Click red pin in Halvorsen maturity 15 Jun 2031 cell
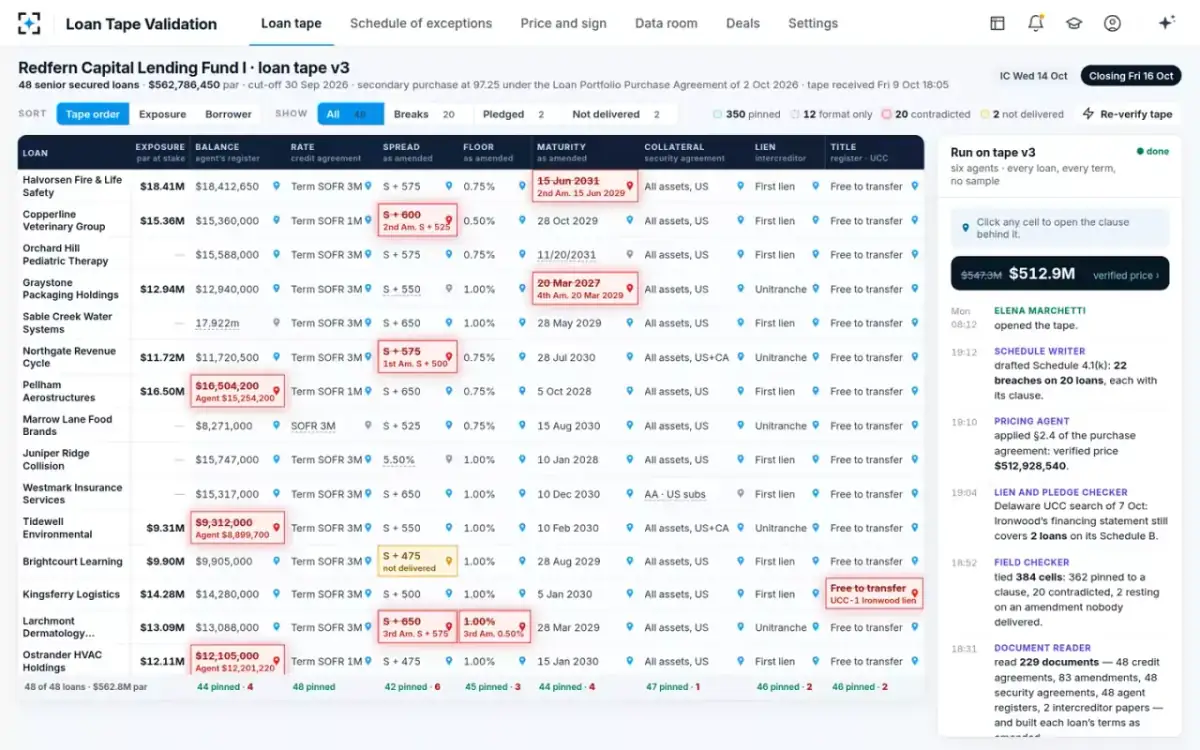Screen dimensions: 1200x750 point(629,186)
